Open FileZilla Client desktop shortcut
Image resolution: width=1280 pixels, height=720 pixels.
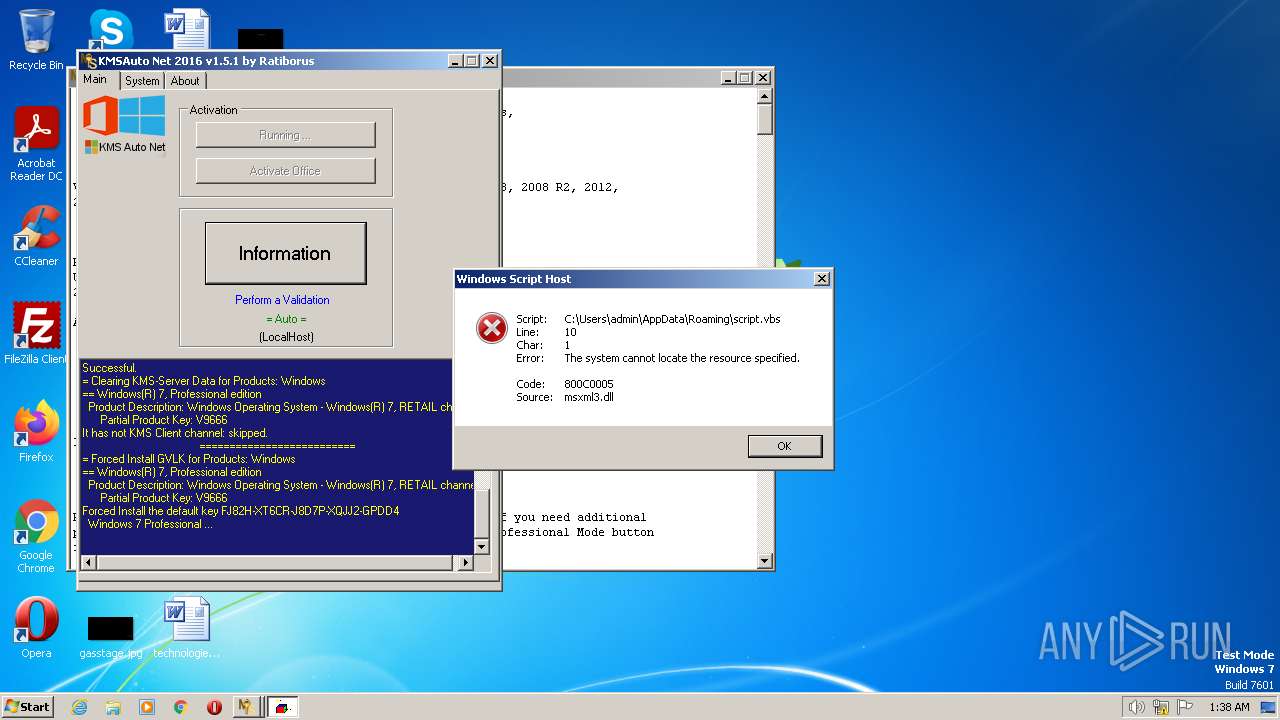[x=36, y=333]
